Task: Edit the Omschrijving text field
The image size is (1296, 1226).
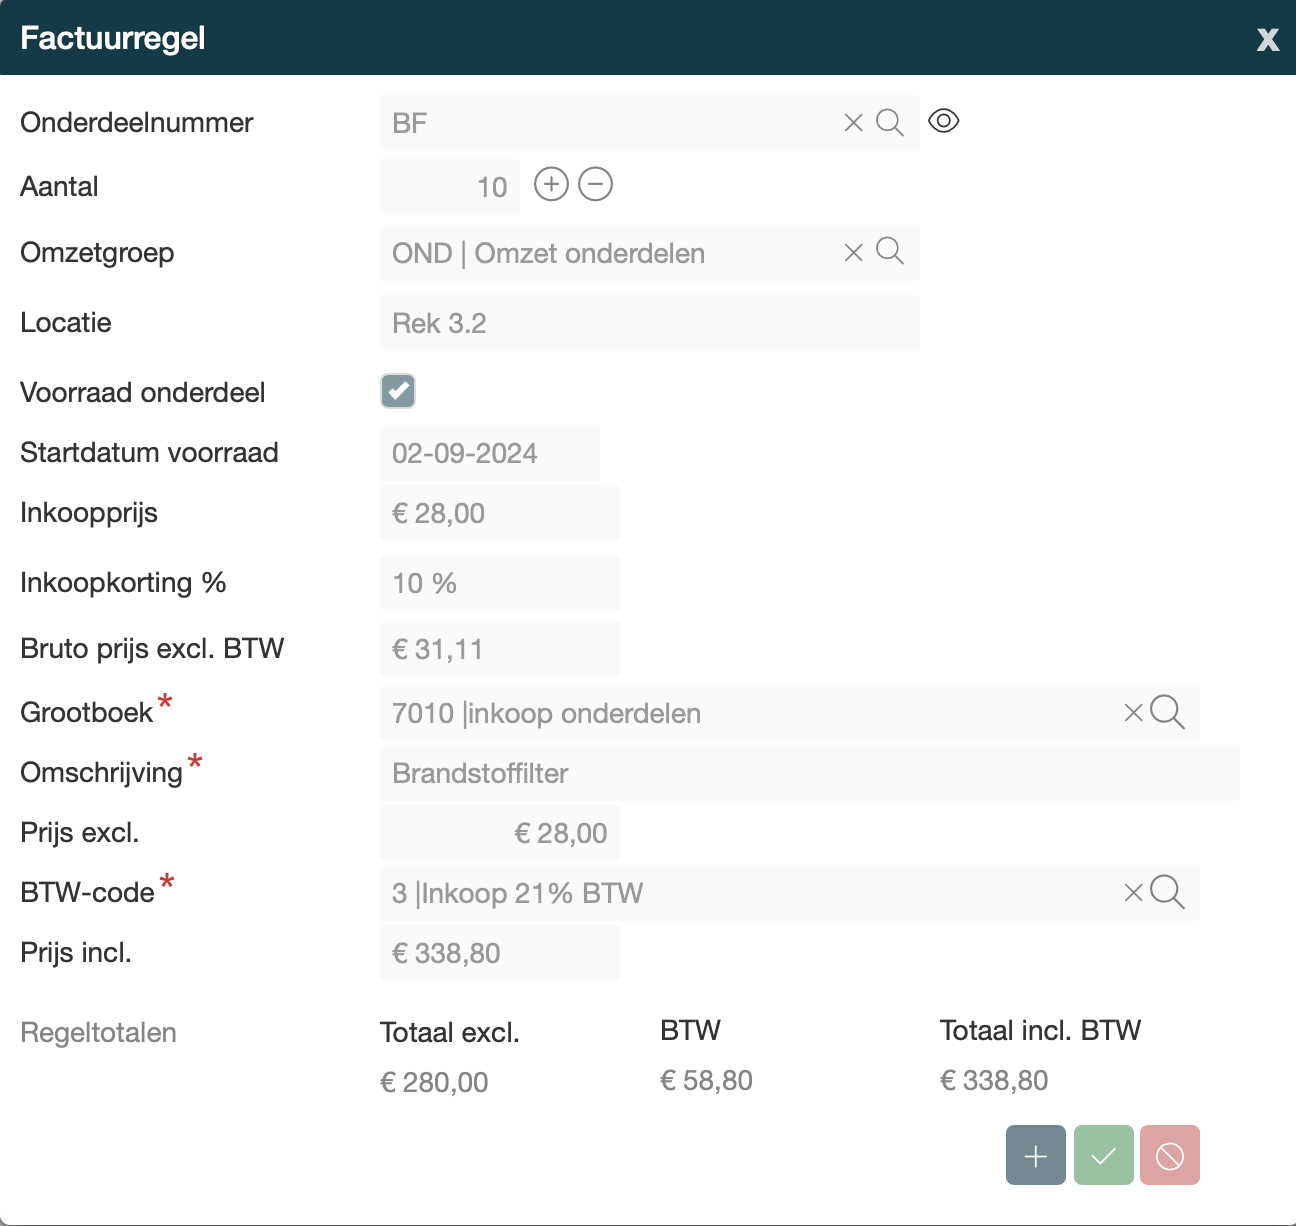Action: (809, 773)
